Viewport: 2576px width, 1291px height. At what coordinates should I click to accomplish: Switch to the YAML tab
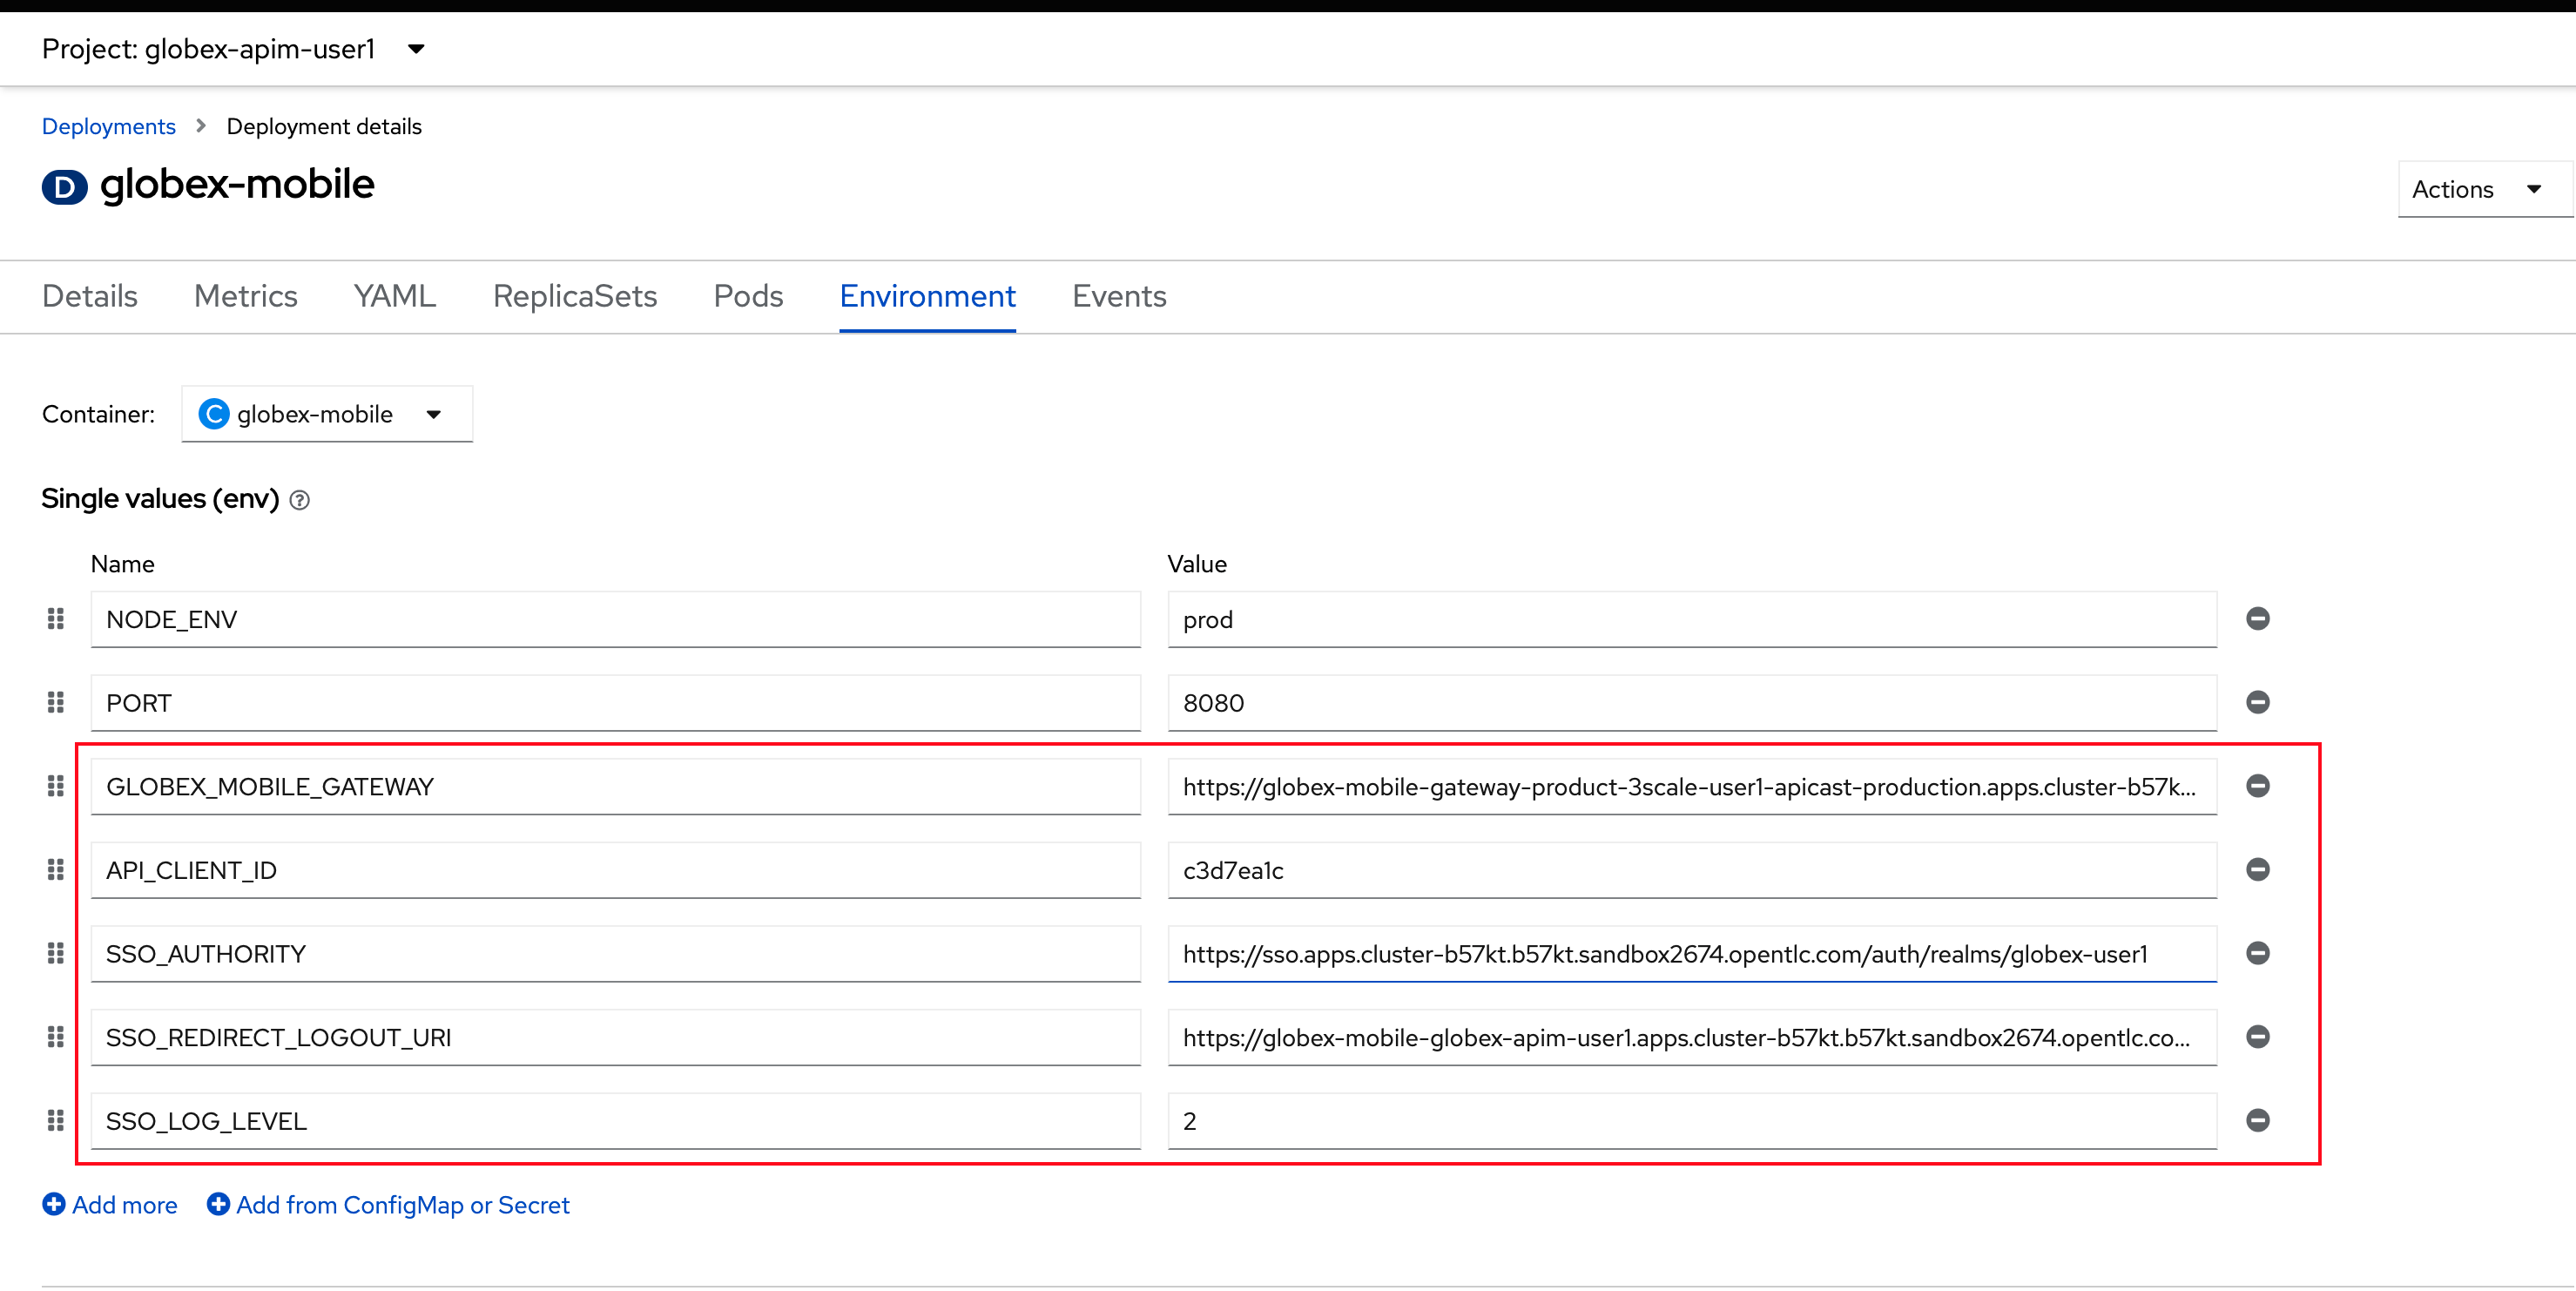(395, 296)
